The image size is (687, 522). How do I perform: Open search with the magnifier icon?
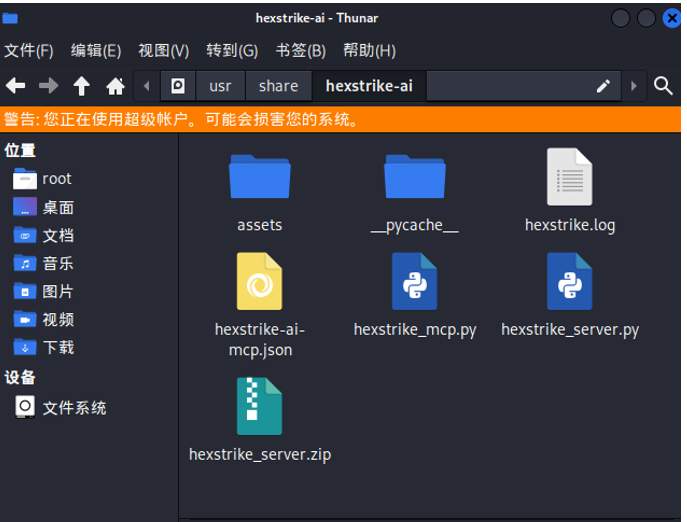(663, 86)
